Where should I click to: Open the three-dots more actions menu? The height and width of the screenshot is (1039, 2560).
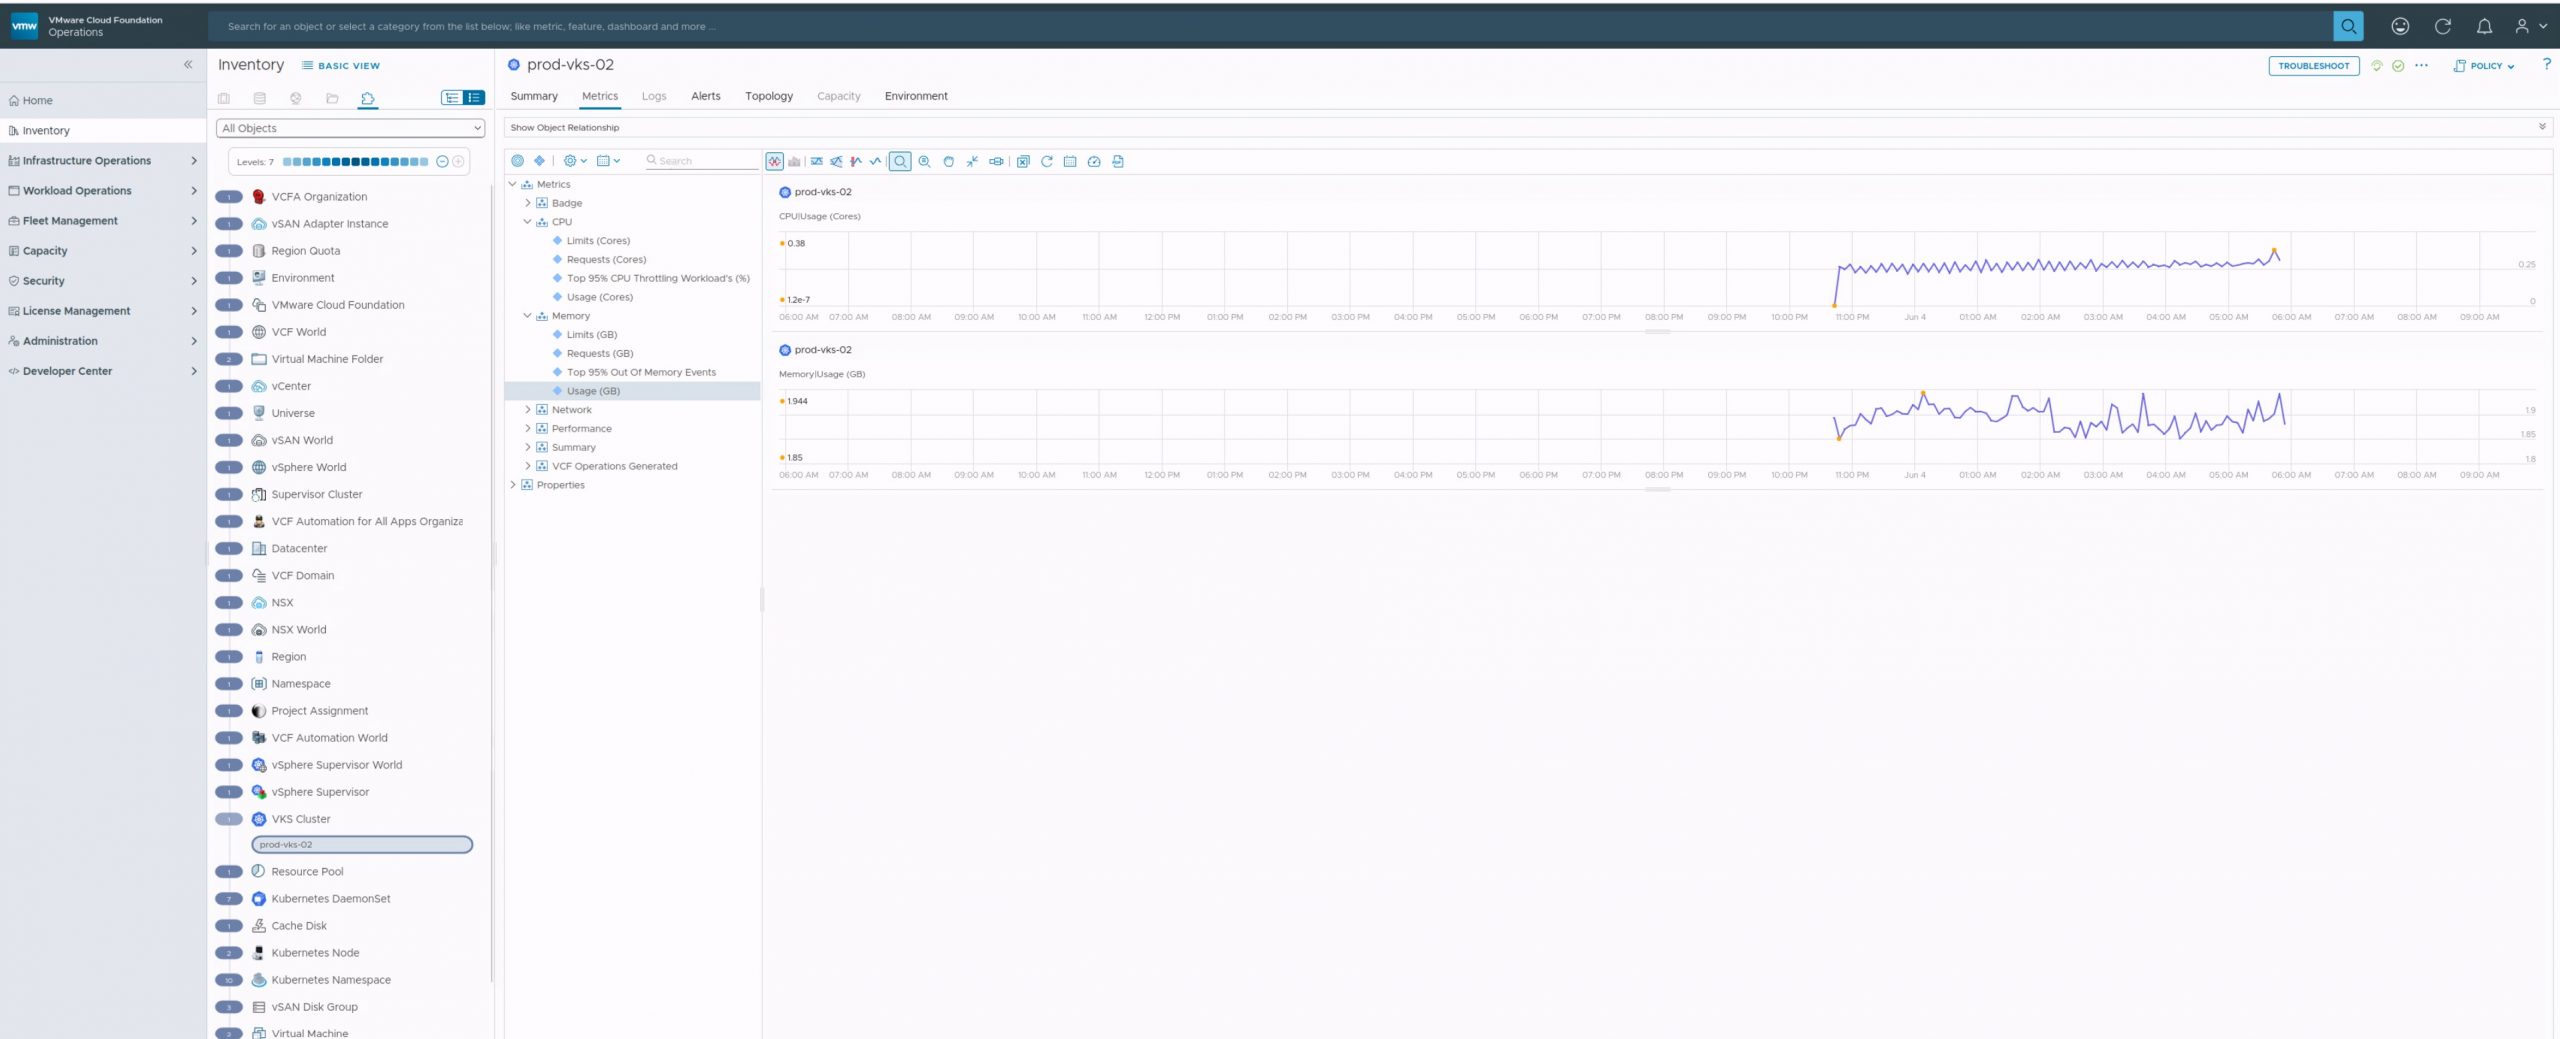(2421, 66)
